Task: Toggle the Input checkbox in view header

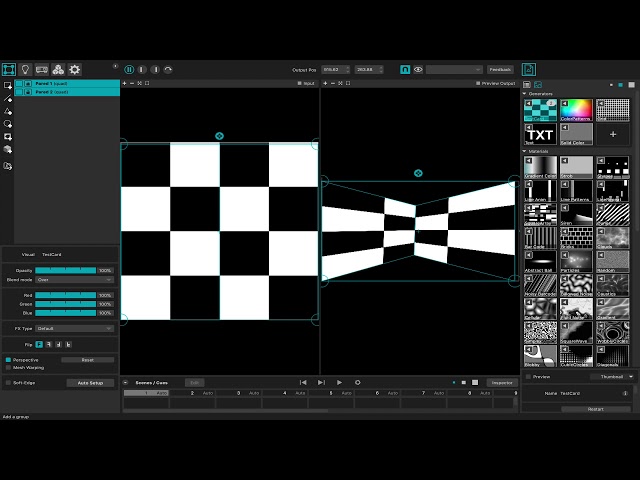Action: coord(299,83)
